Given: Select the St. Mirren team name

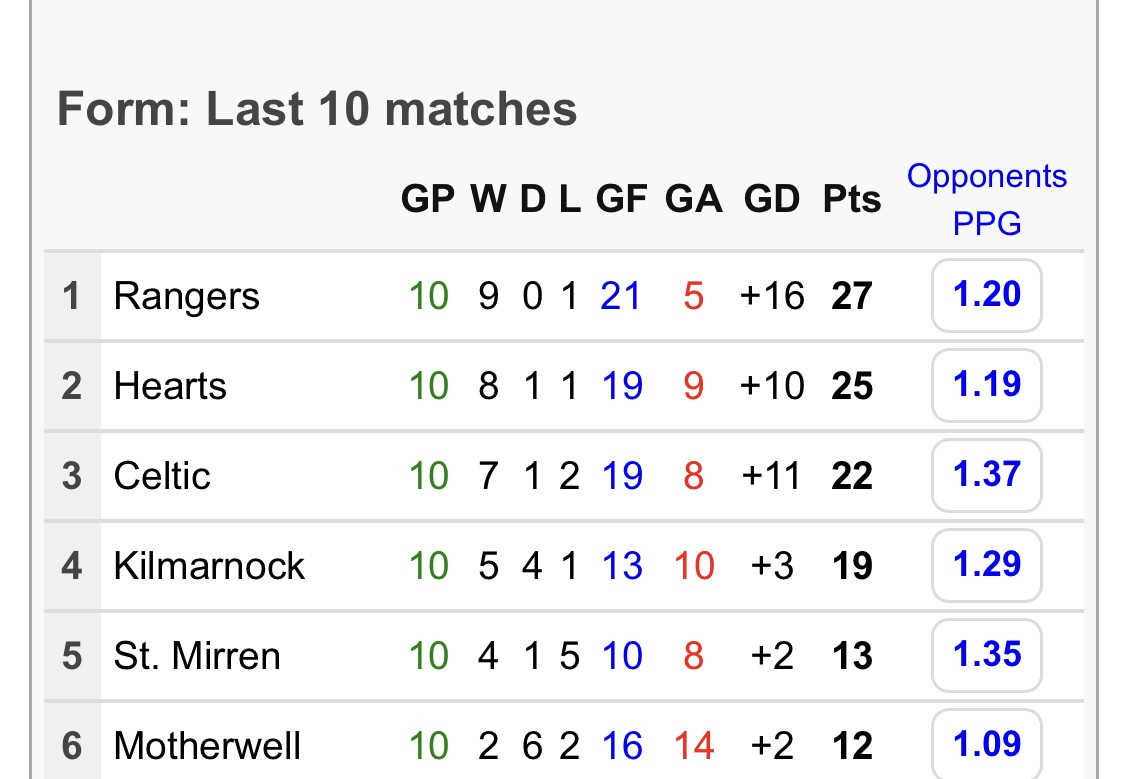Looking at the screenshot, I should [x=197, y=656].
